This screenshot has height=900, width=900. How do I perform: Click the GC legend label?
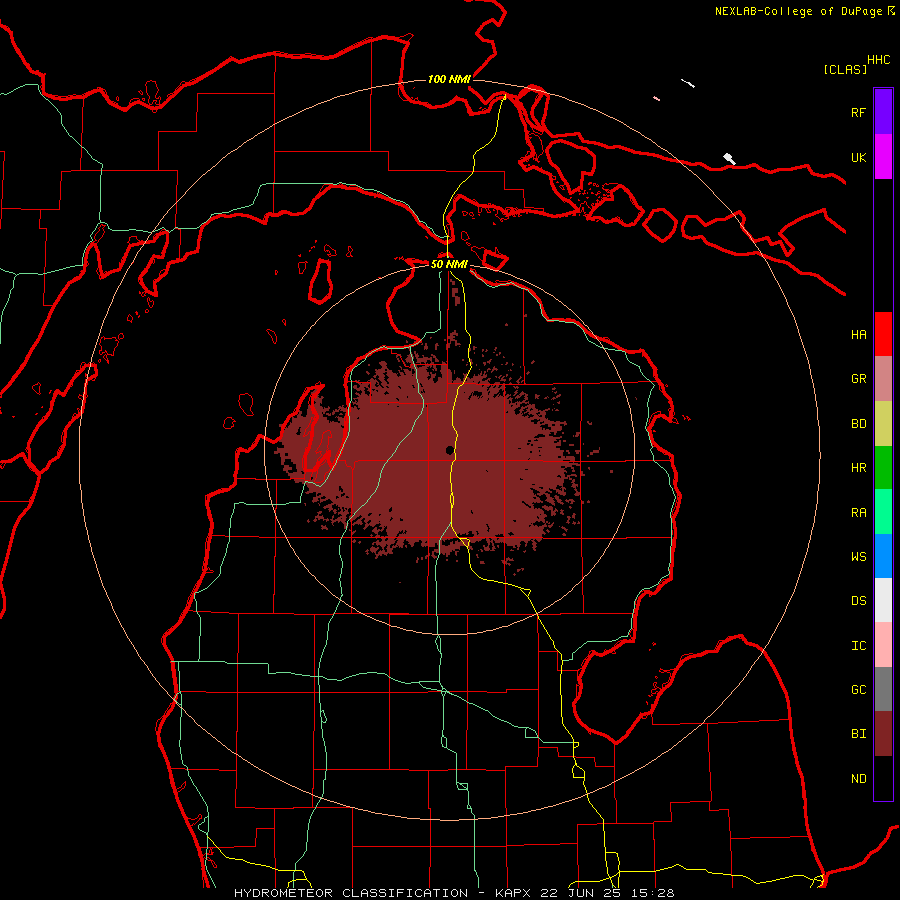858,689
